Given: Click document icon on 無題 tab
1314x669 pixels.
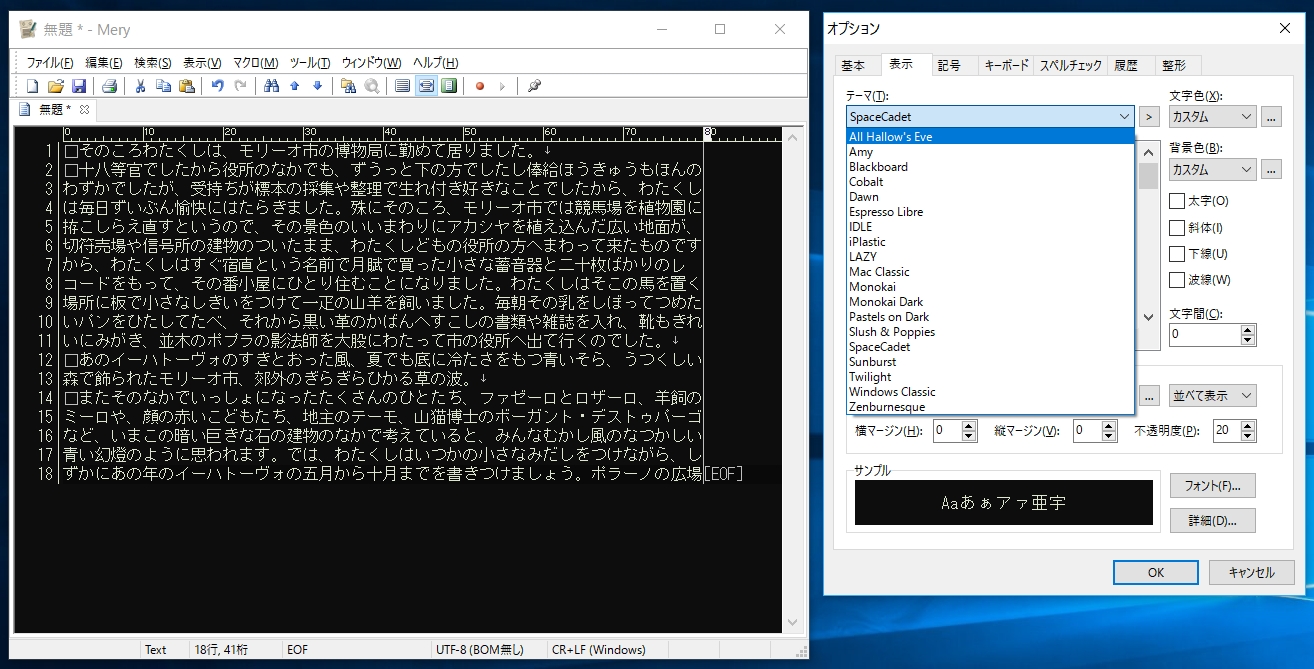Looking at the screenshot, I should (x=25, y=110).
